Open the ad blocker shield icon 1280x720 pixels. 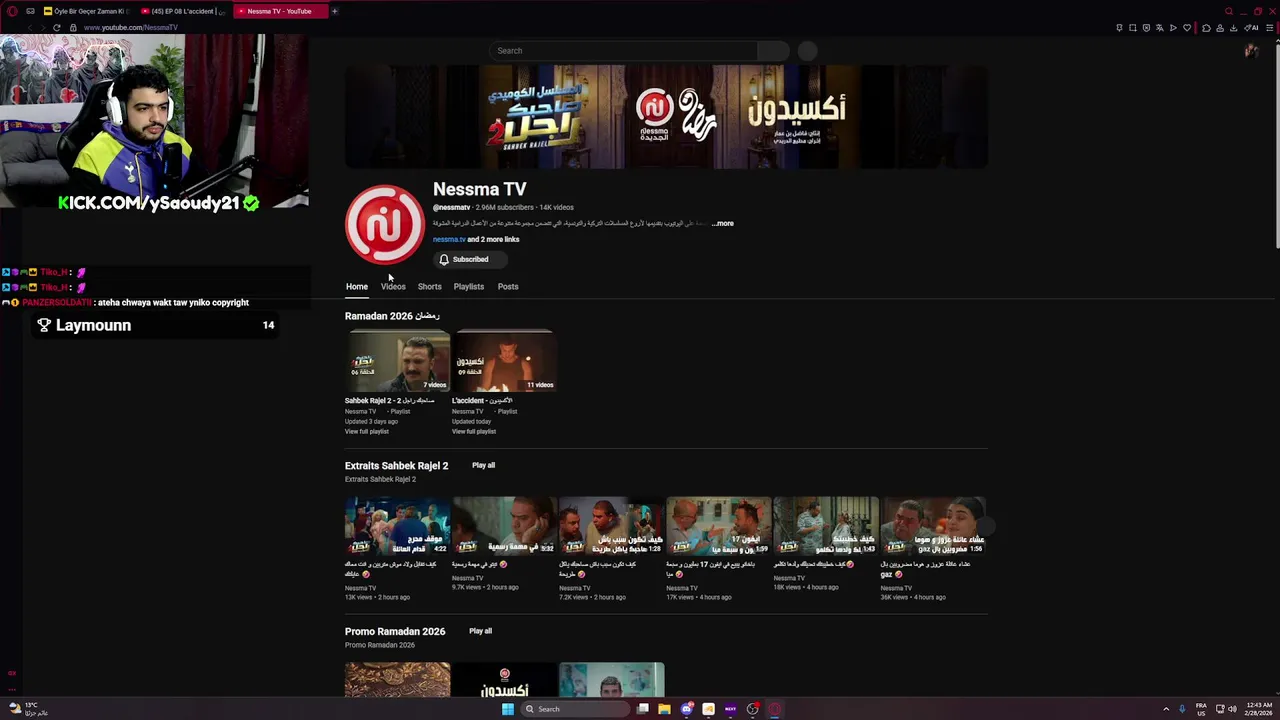[x=1146, y=28]
